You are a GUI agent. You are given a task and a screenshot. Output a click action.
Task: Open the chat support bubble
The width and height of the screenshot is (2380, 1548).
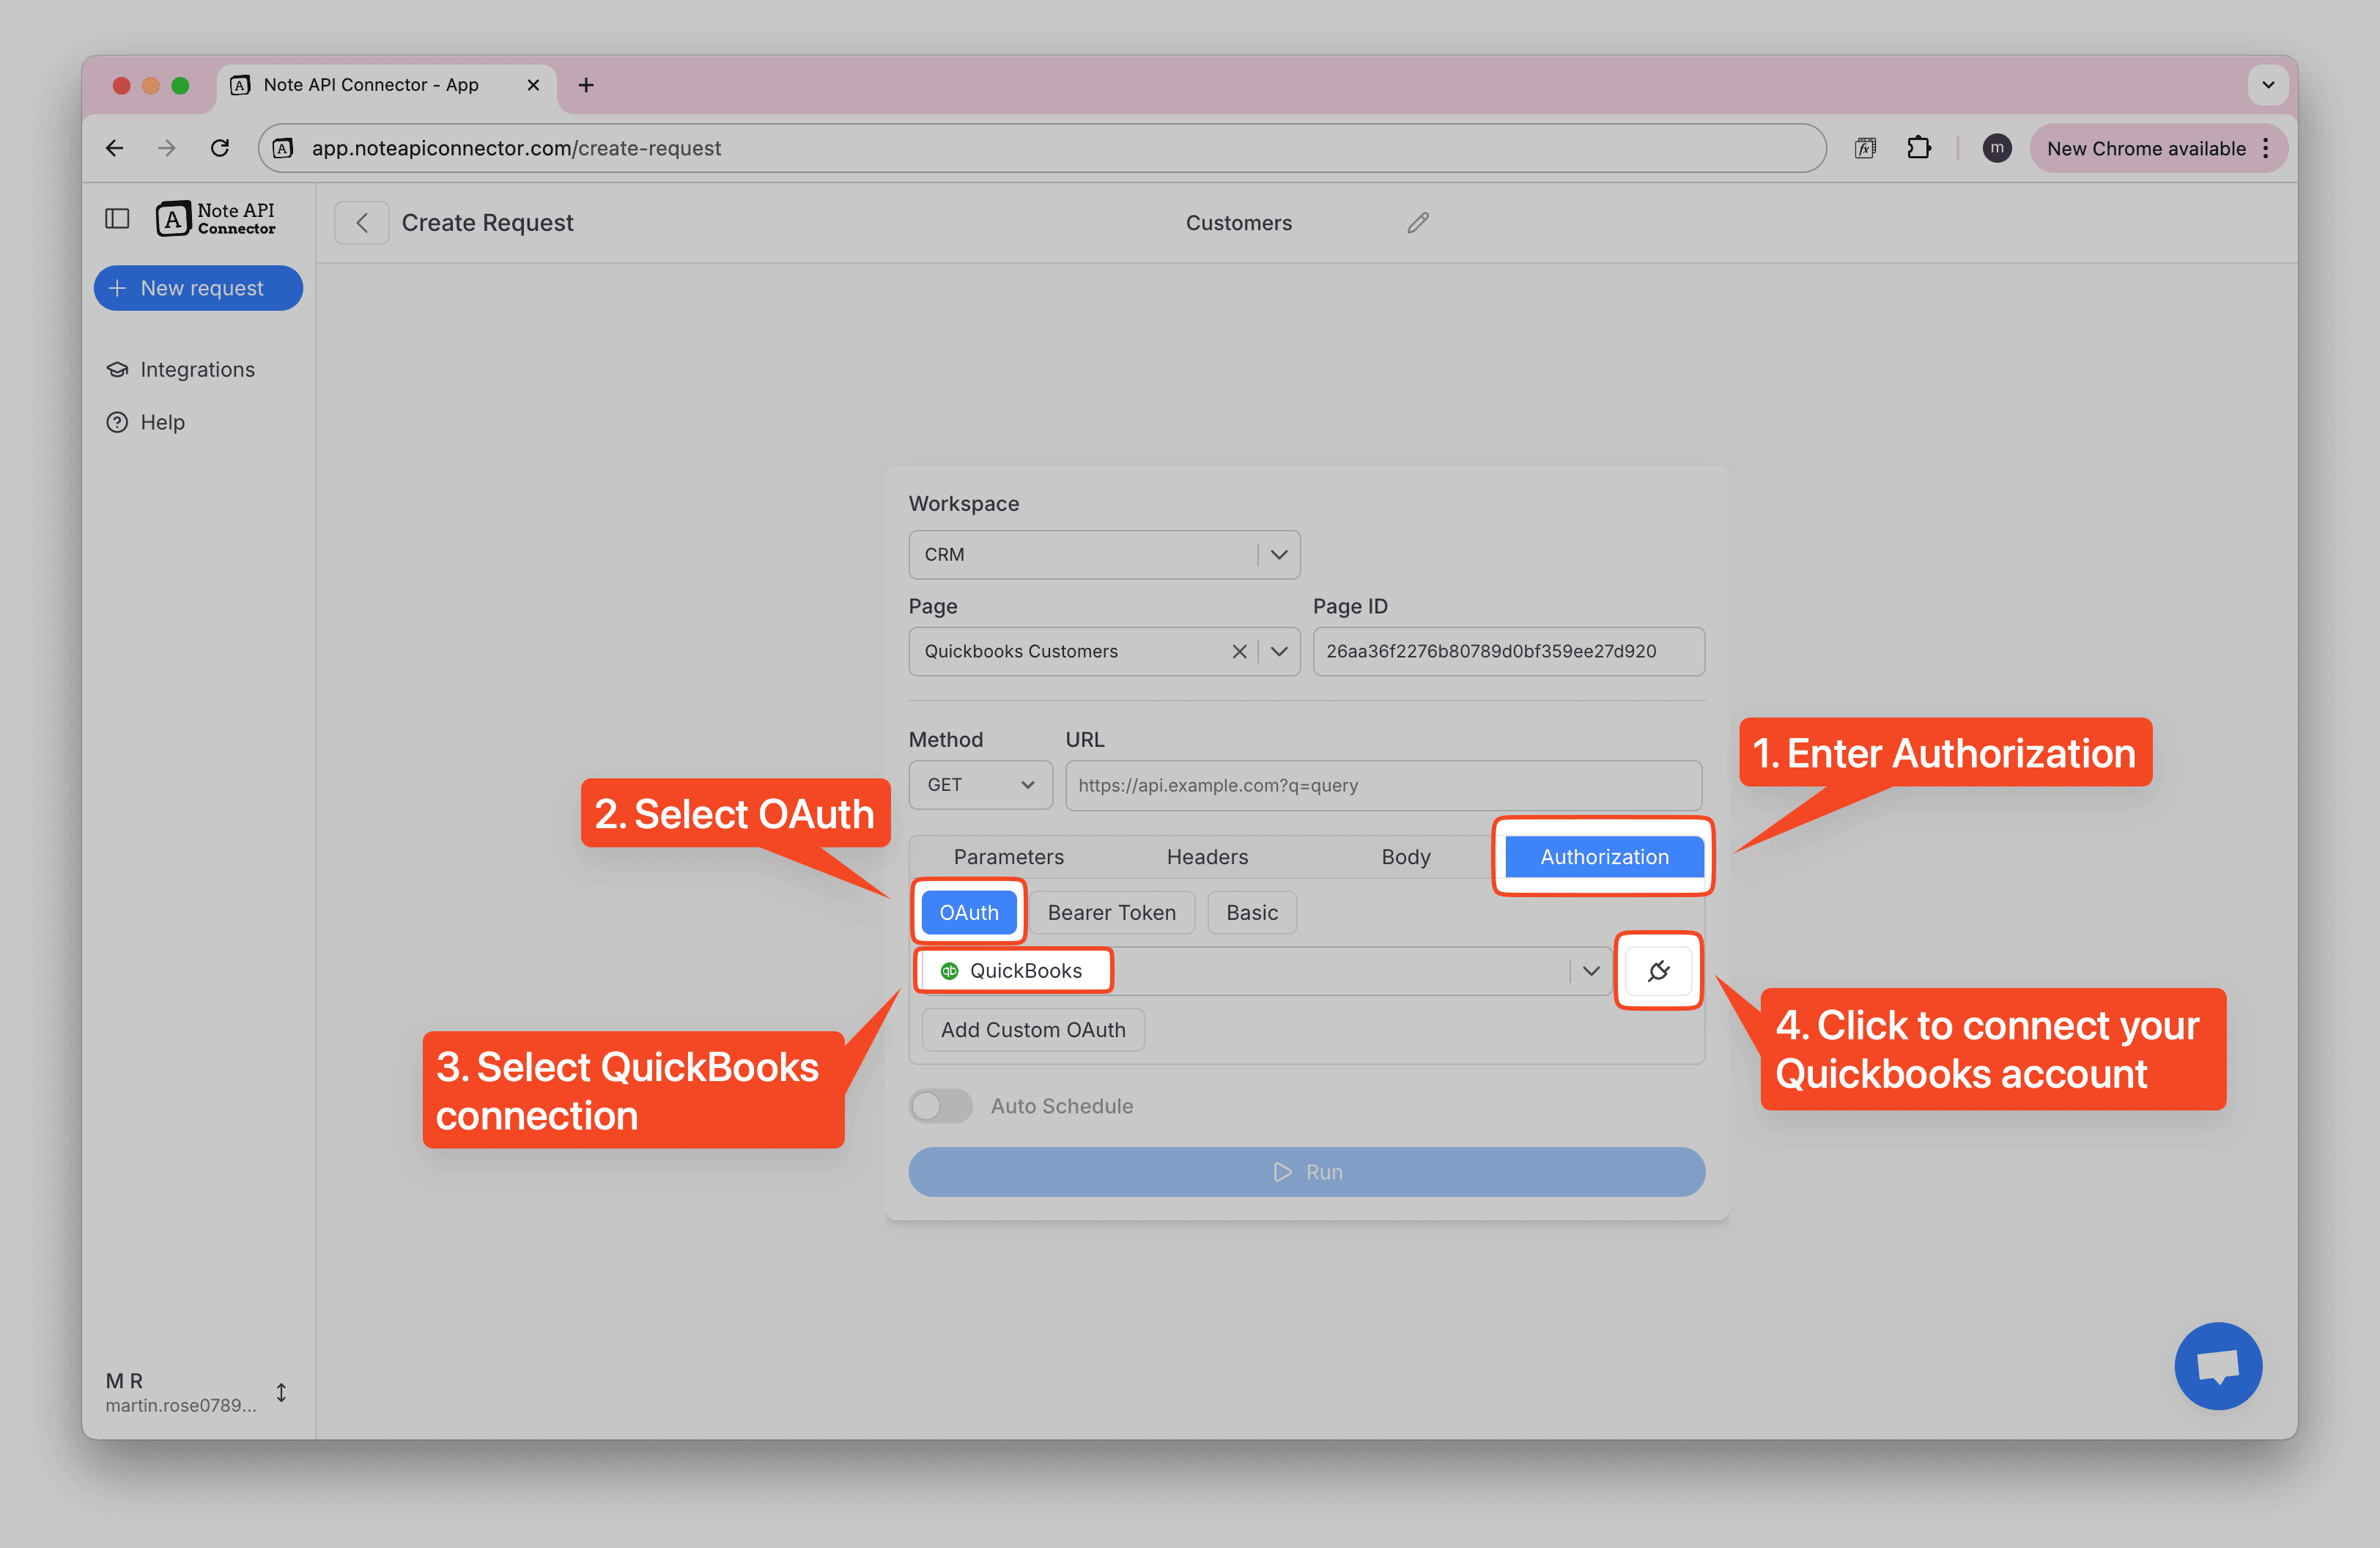pyautogui.click(x=2217, y=1365)
